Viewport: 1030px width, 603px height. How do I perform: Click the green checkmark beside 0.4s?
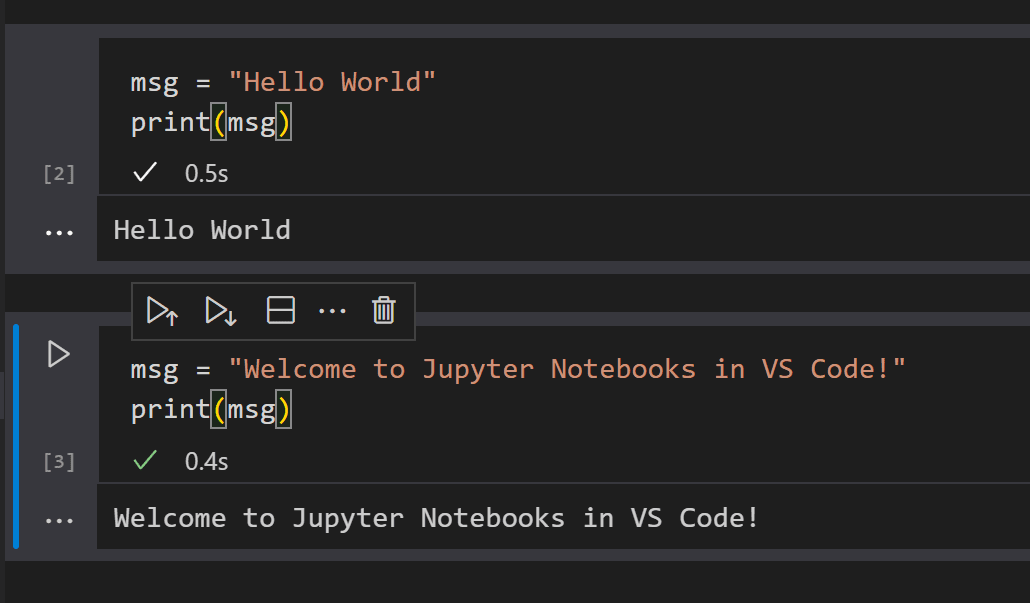144,460
